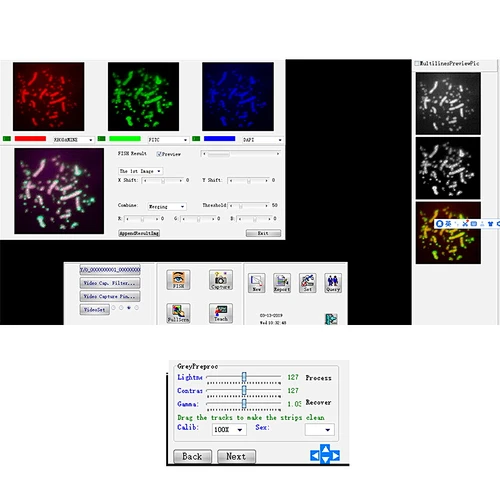Open the DAPI channel dropdown
The image size is (500, 500).
262,140
